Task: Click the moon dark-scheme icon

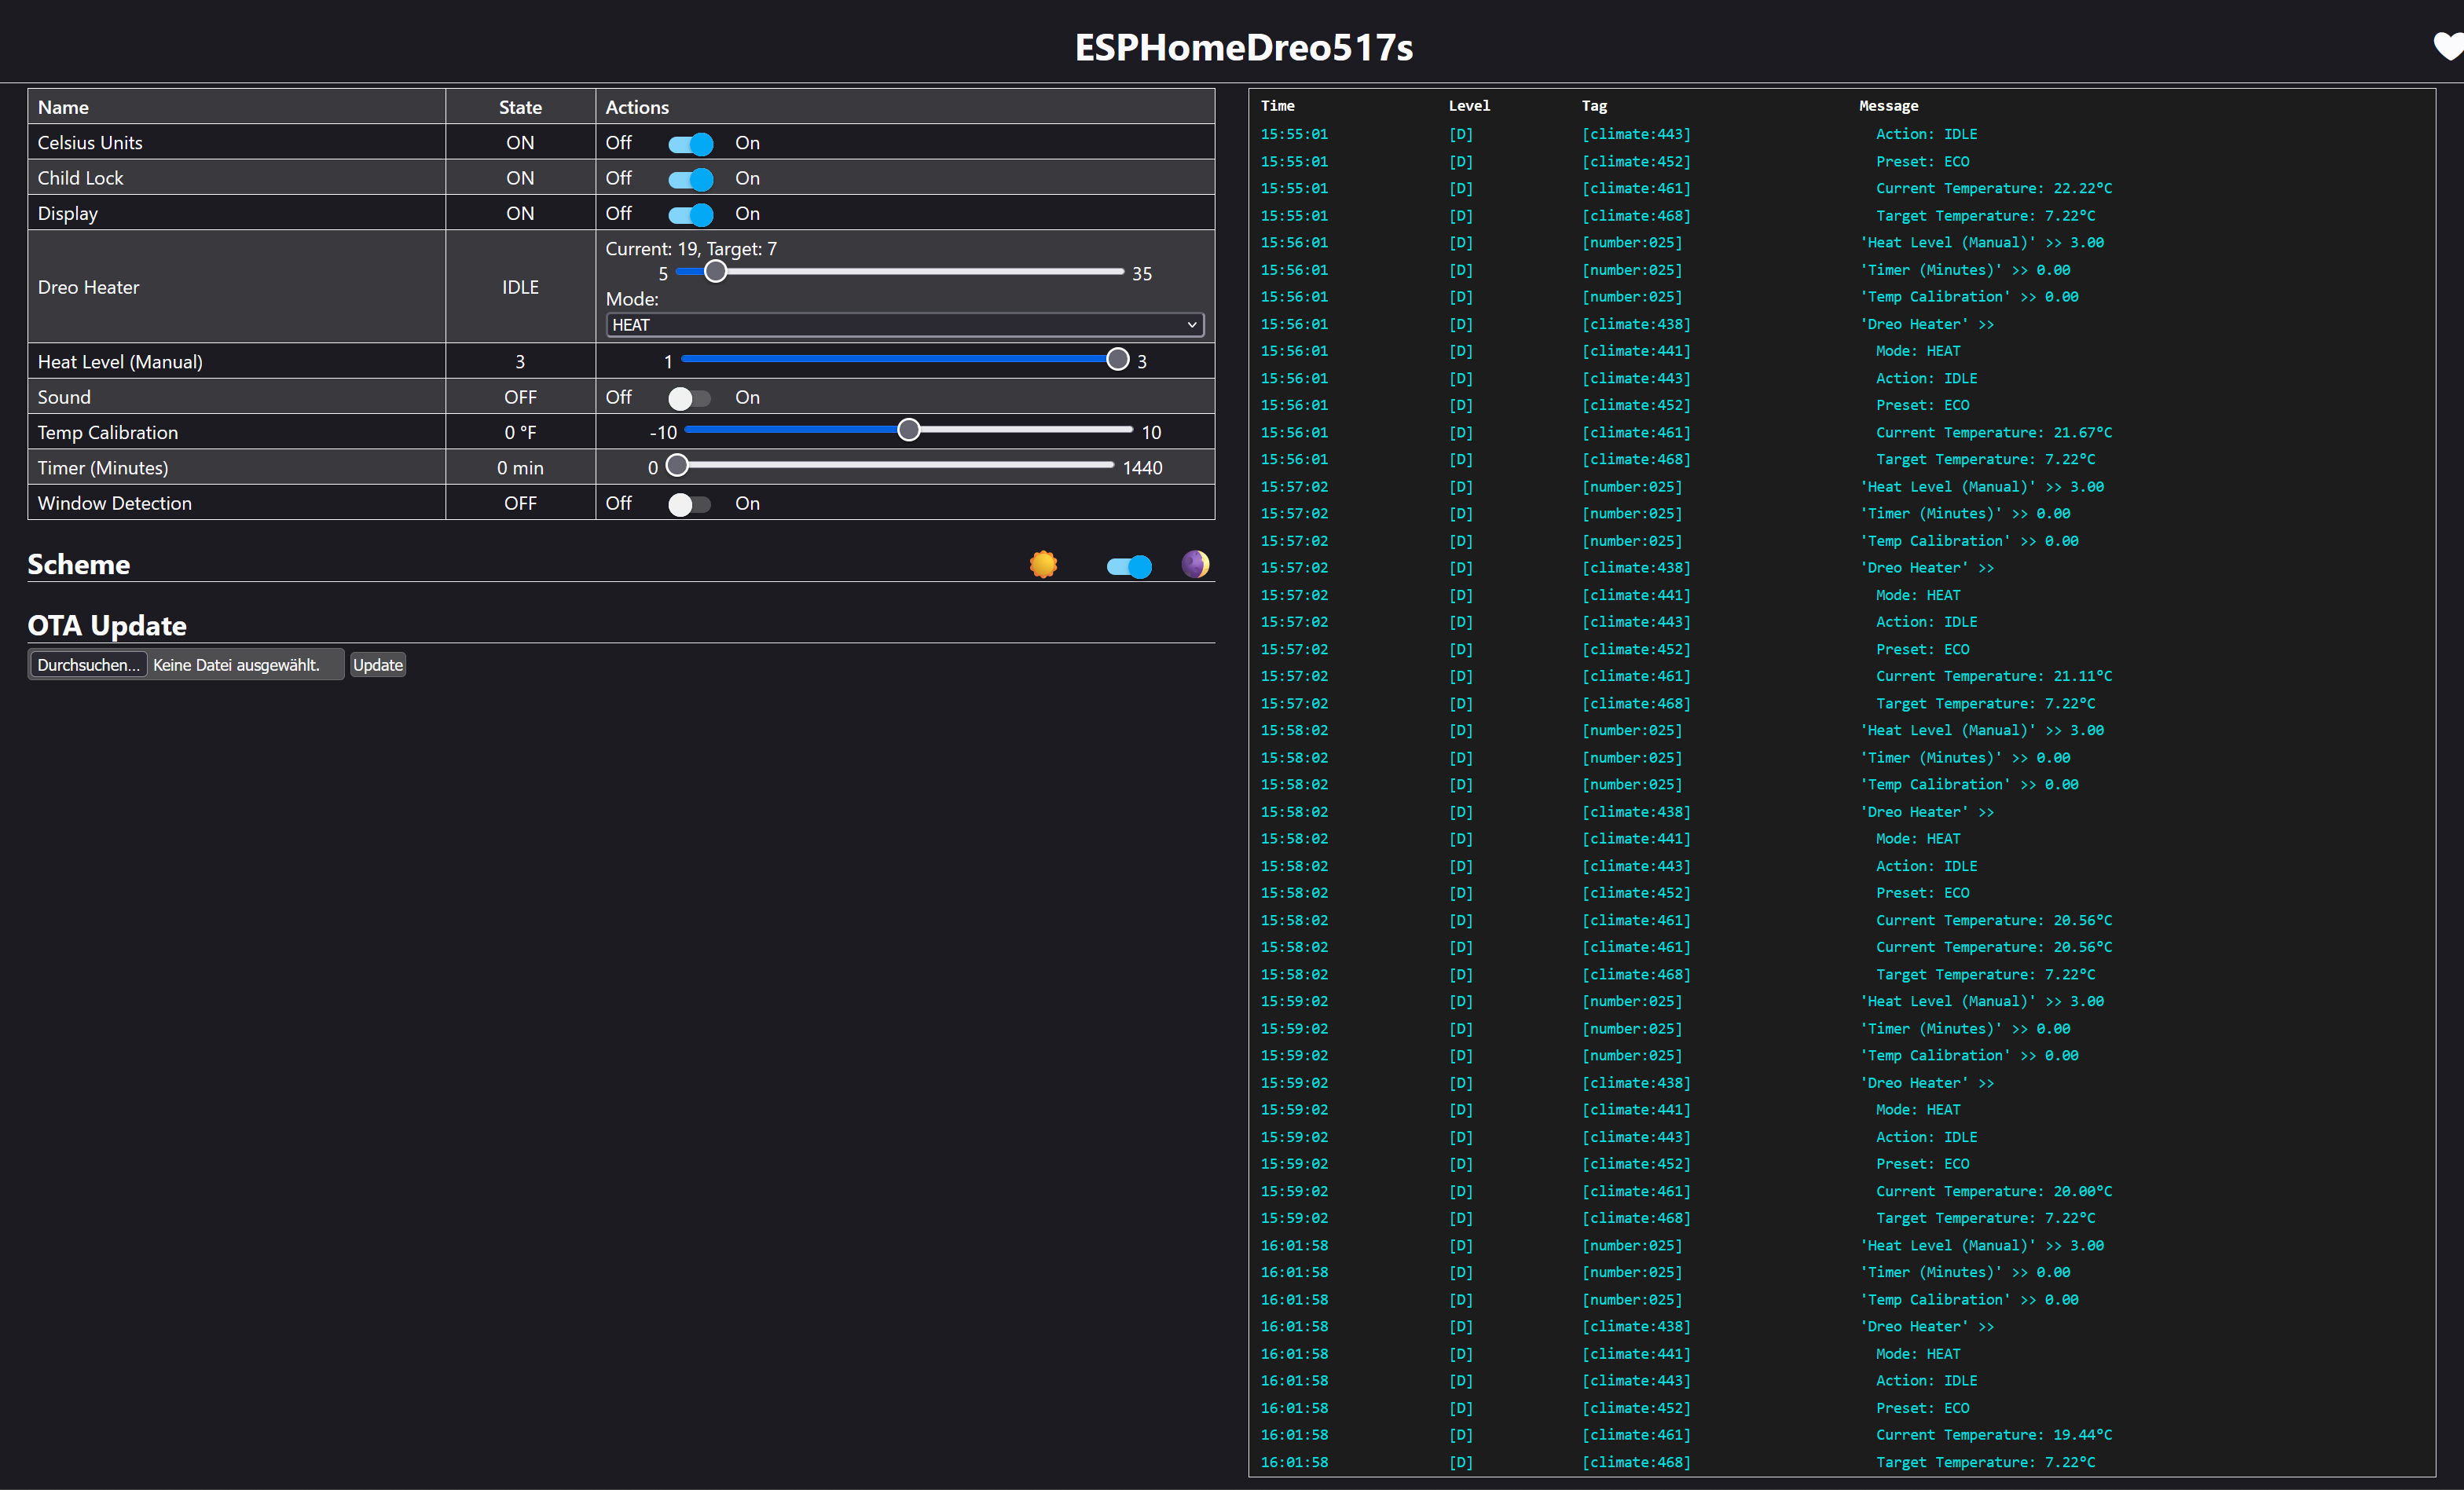Action: (1195, 565)
